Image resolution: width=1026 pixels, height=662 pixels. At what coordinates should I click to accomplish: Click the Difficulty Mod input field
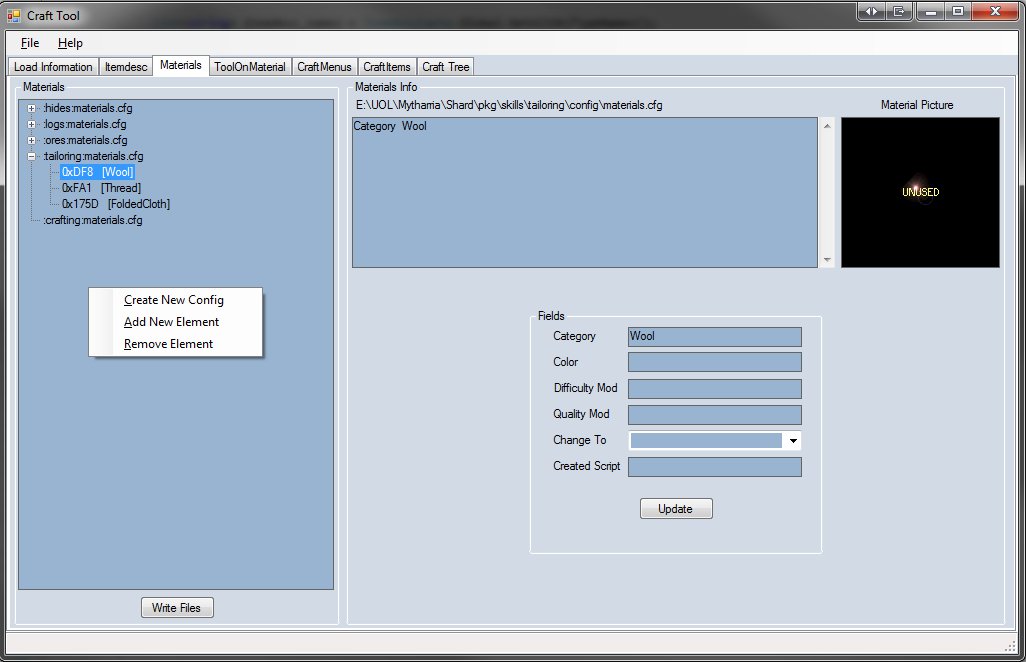714,388
